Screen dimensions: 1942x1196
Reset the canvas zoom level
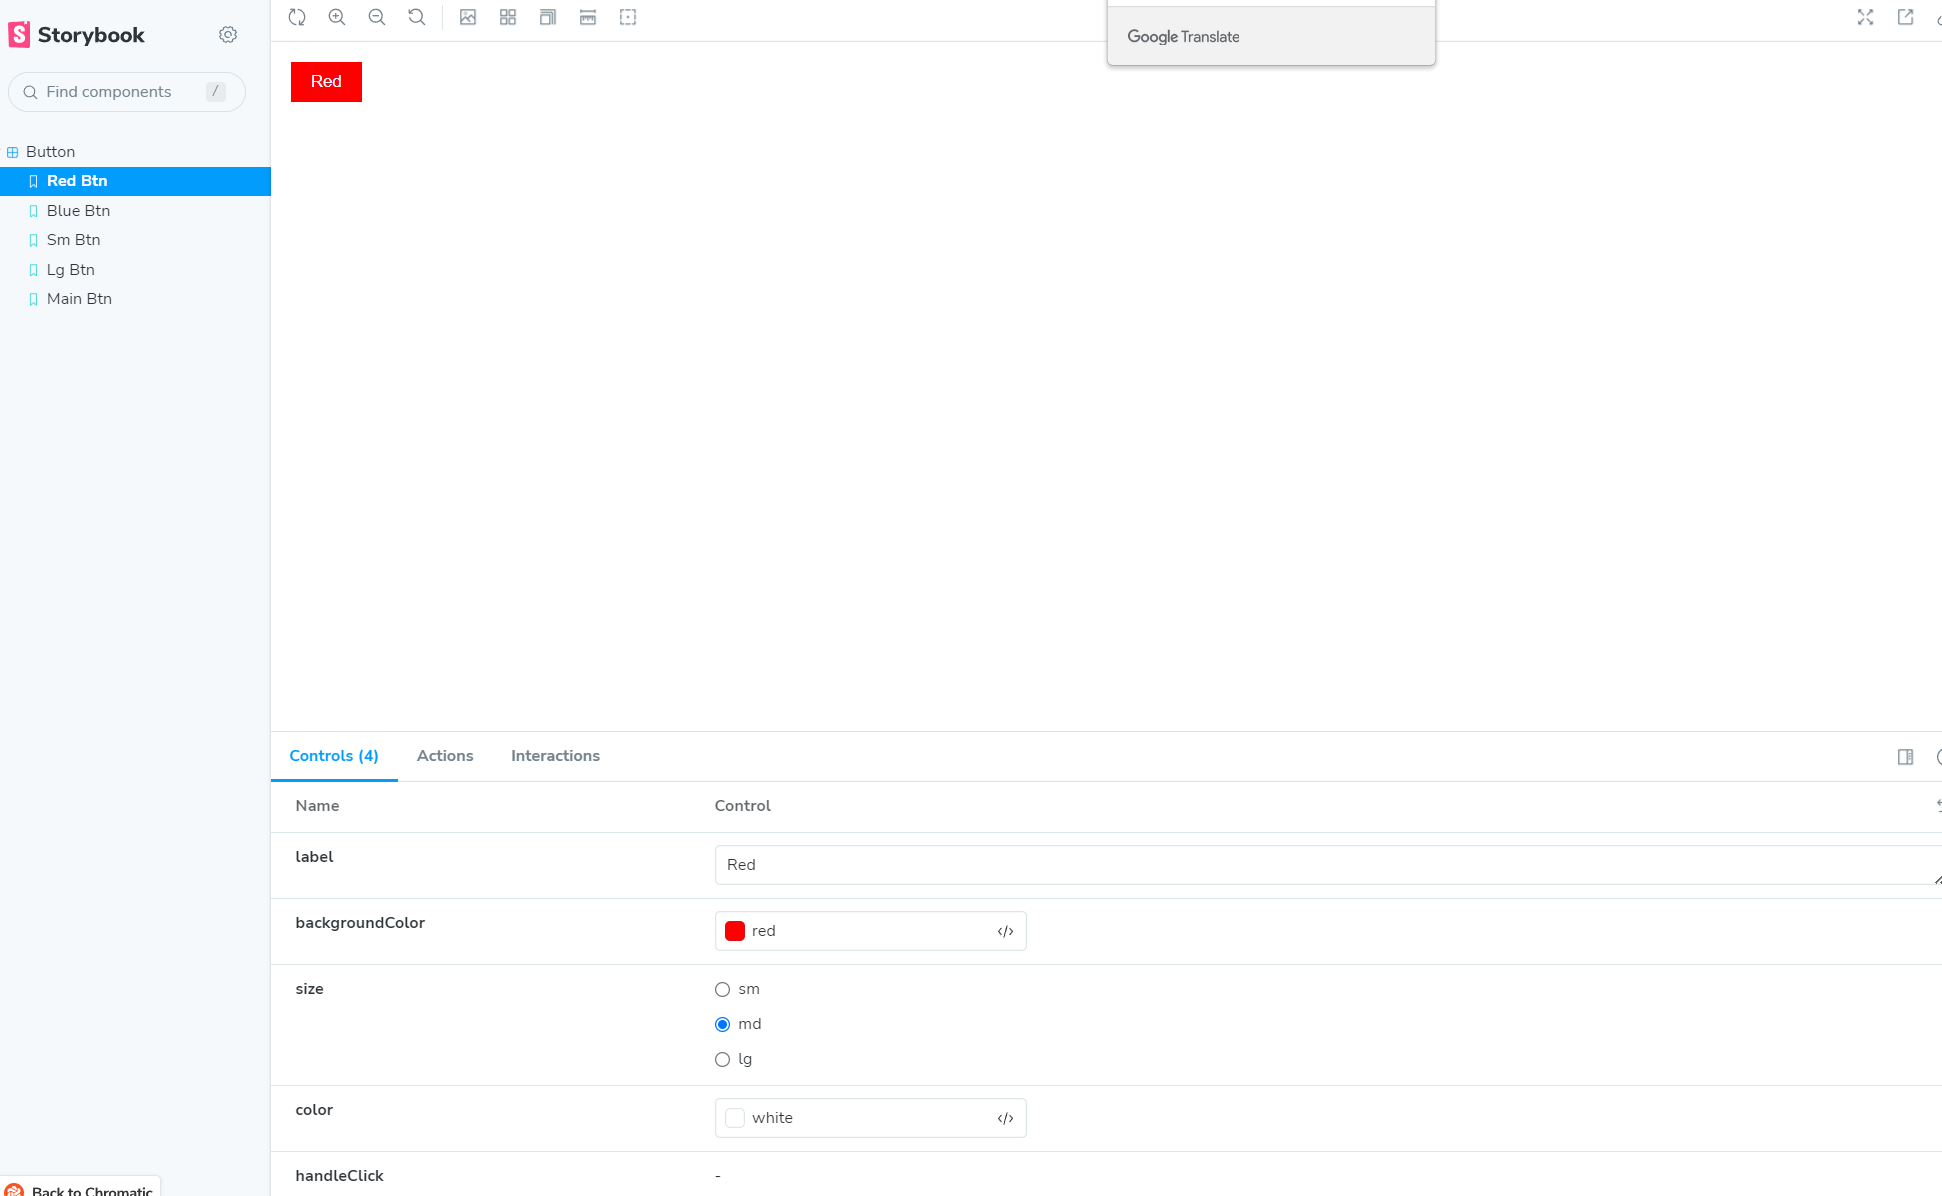click(417, 17)
